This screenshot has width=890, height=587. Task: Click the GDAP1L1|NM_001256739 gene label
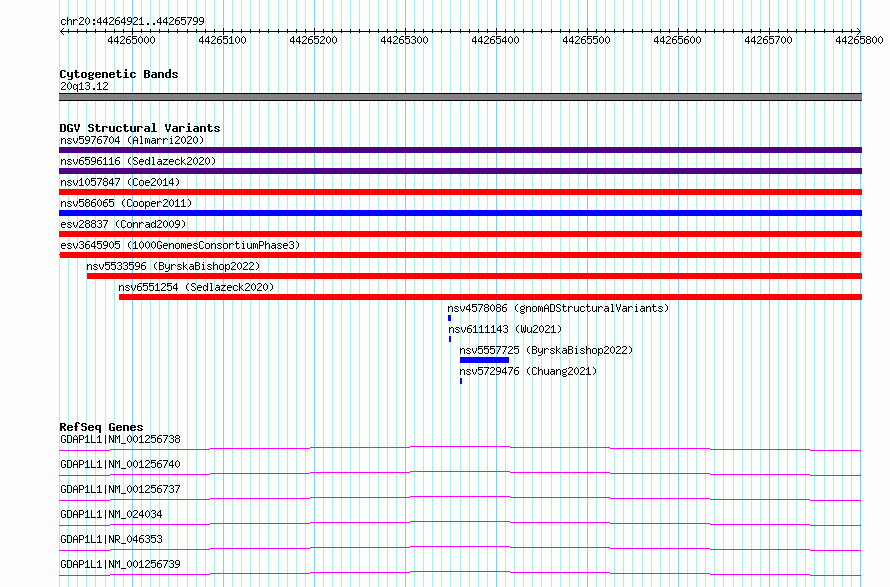tap(120, 564)
